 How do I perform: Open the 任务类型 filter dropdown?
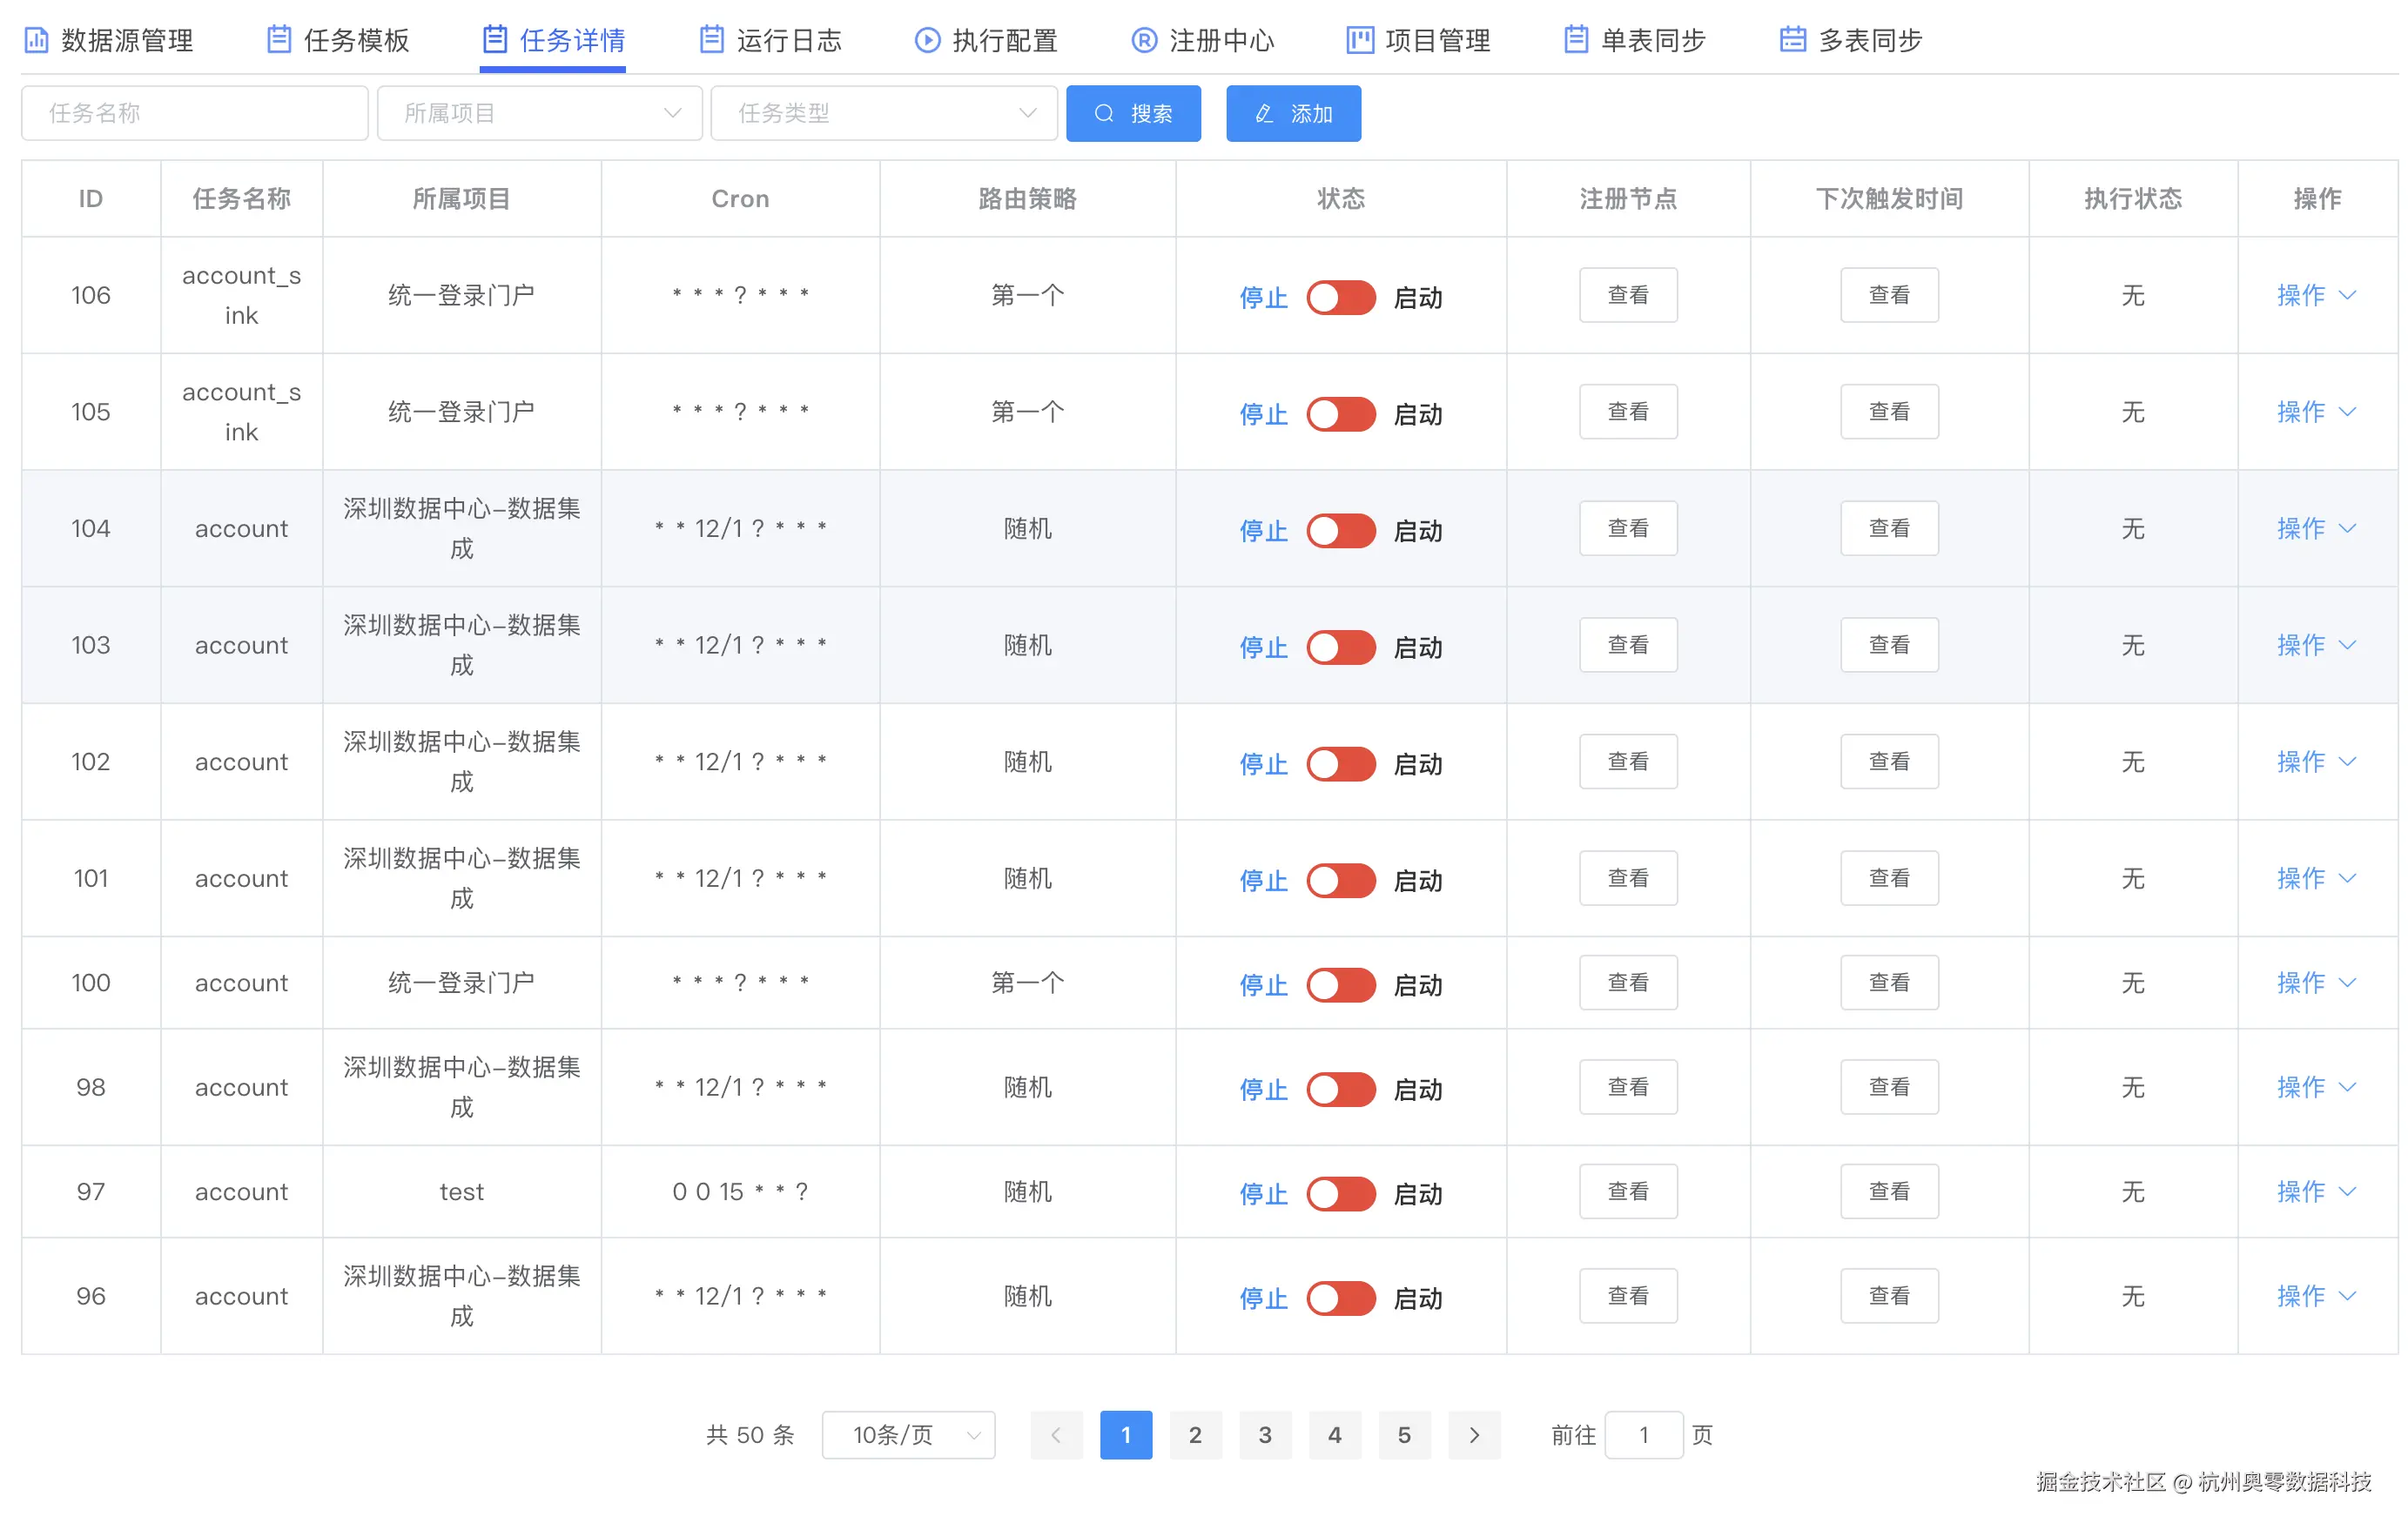click(883, 113)
